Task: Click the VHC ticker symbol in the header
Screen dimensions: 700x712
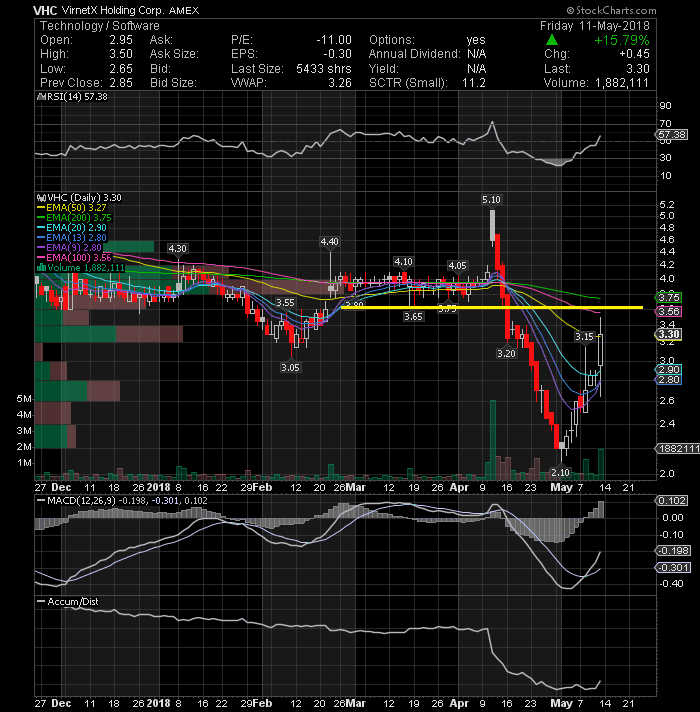Action: pos(45,10)
